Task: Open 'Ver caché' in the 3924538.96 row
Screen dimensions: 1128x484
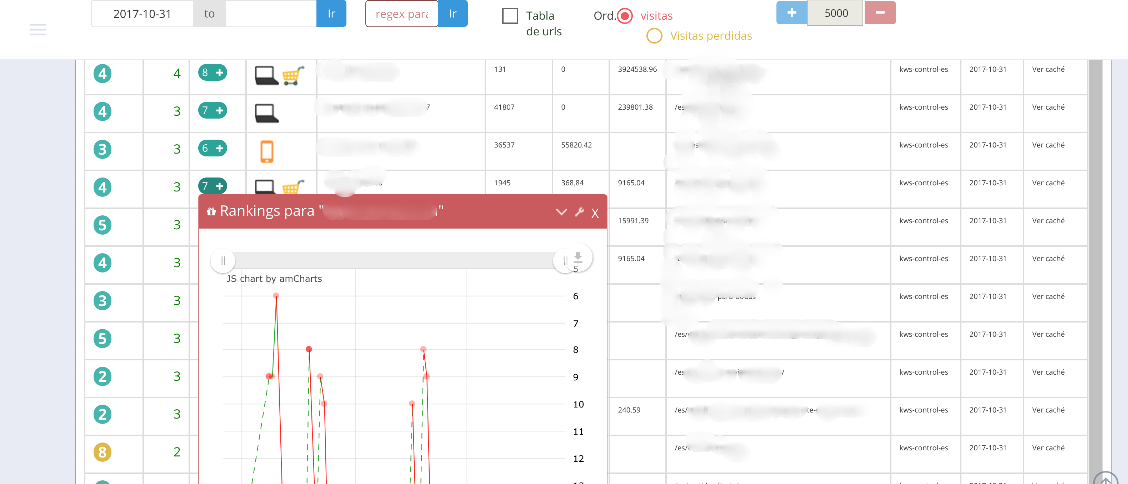Action: tap(1047, 69)
